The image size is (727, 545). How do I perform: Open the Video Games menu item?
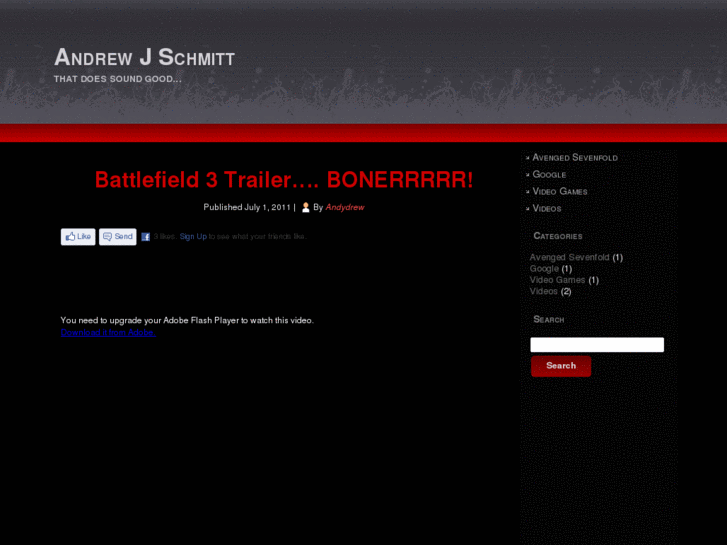pyautogui.click(x=560, y=192)
